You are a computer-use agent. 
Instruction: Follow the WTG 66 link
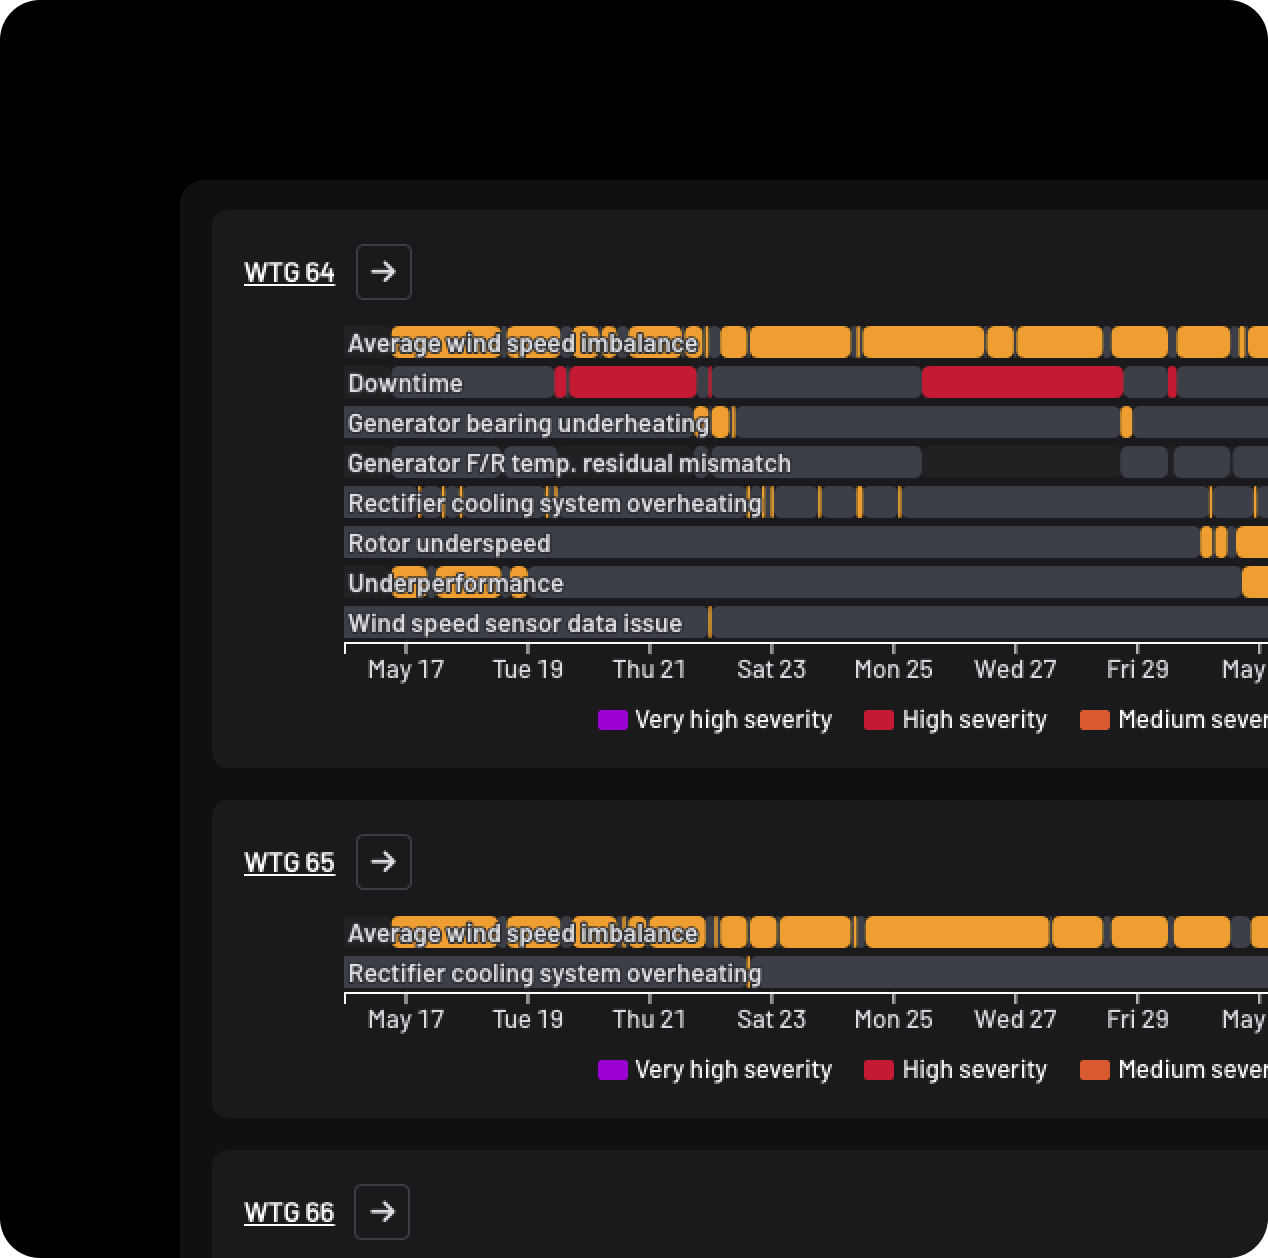pyautogui.click(x=289, y=1212)
